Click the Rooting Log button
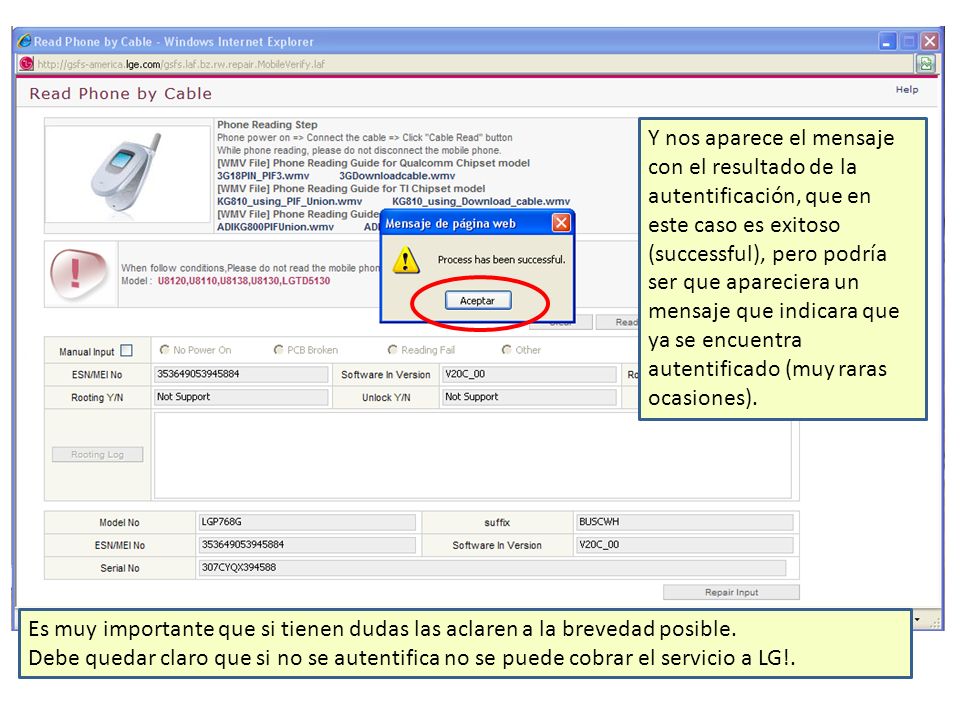 (x=97, y=454)
